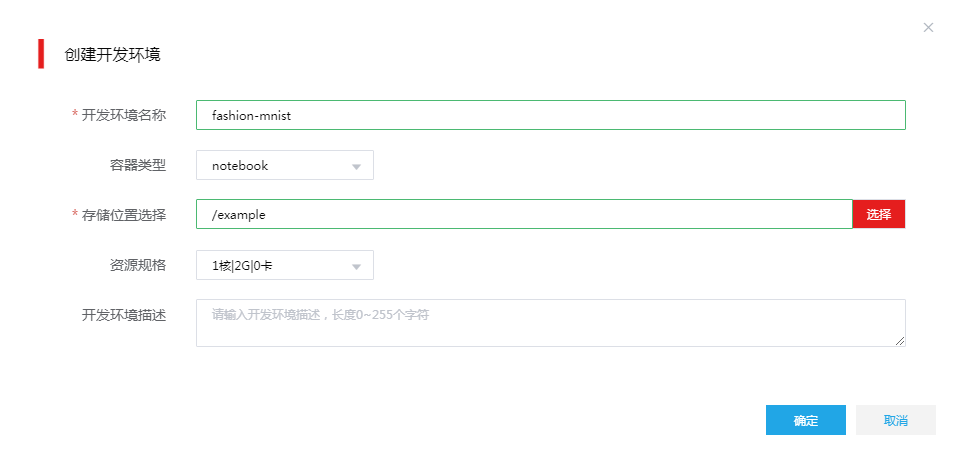Click the arrow icon of the notebook dropdown

coord(357,166)
